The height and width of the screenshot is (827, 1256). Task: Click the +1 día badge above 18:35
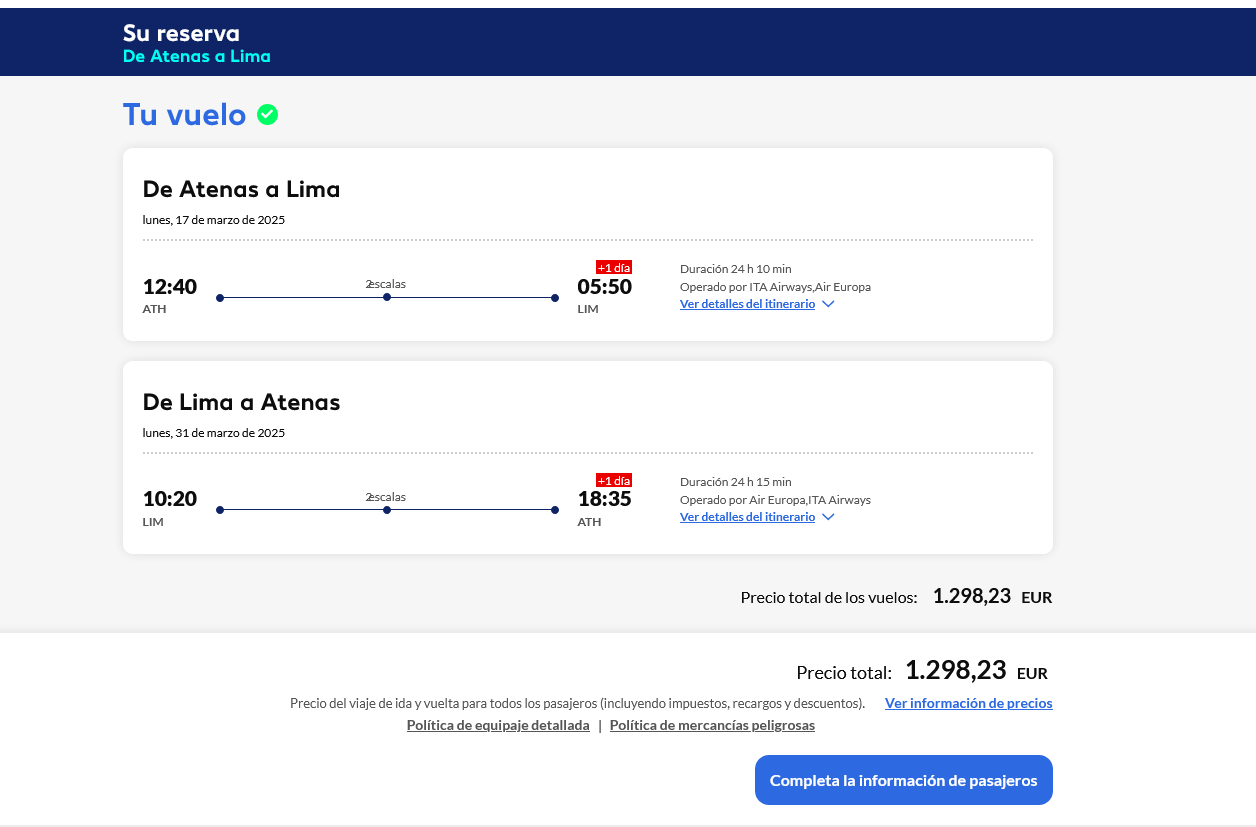coord(614,480)
